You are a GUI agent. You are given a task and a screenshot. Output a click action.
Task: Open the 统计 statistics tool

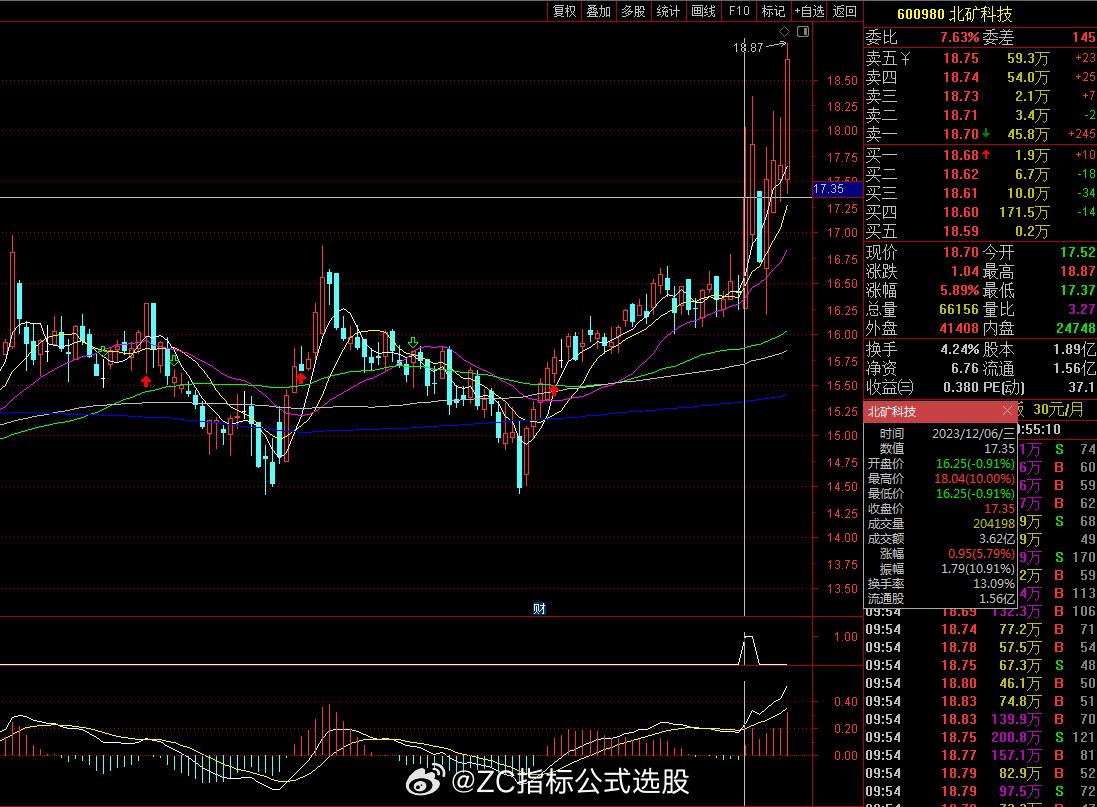click(668, 11)
